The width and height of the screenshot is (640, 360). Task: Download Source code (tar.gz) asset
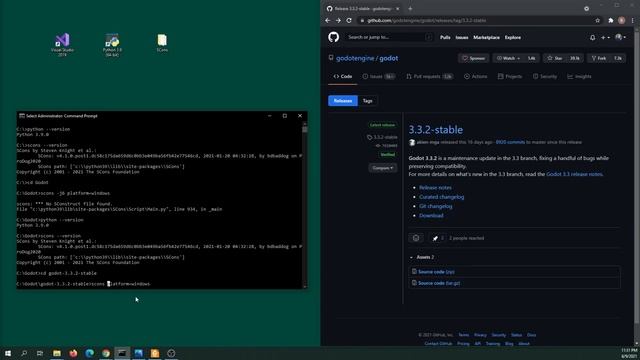[x=439, y=283]
